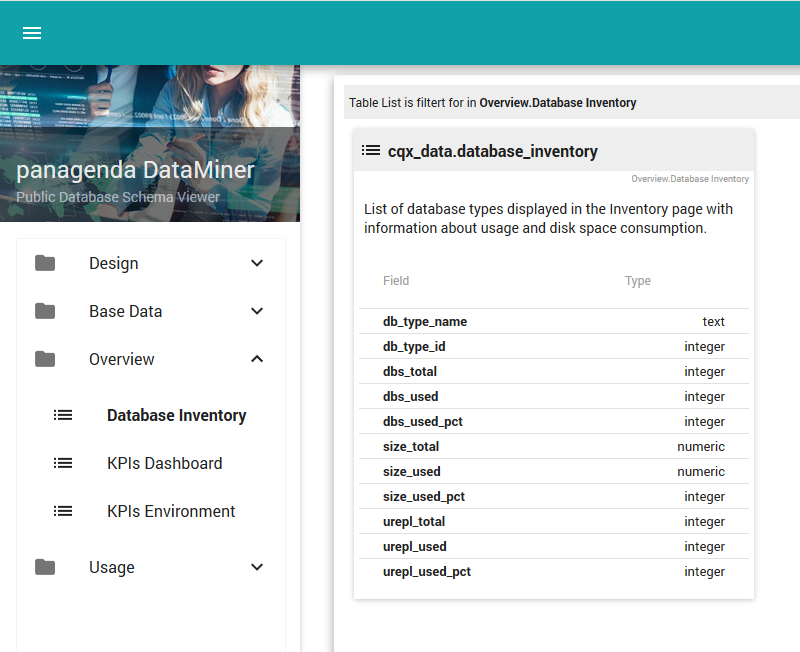This screenshot has width=800, height=652.
Task: Click the Usage folder icon
Action: point(45,567)
